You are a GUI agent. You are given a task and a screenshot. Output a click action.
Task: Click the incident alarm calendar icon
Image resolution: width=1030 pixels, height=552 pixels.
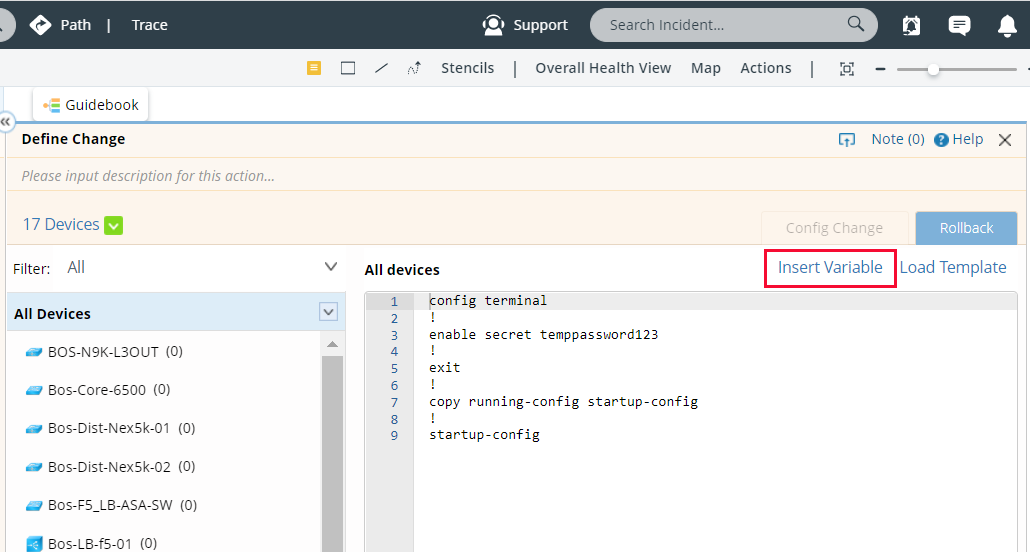pyautogui.click(x=911, y=25)
